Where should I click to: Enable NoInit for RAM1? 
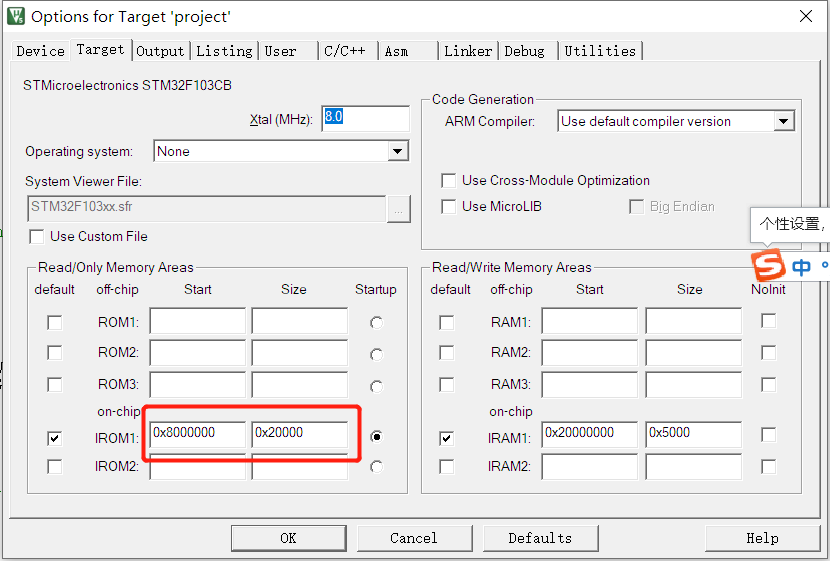click(x=768, y=321)
